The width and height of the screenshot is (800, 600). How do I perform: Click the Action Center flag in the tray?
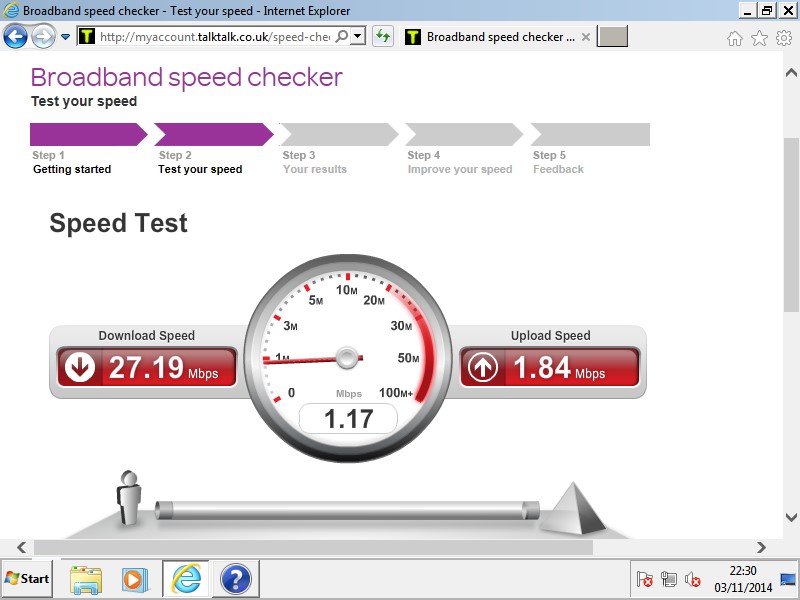click(x=645, y=580)
